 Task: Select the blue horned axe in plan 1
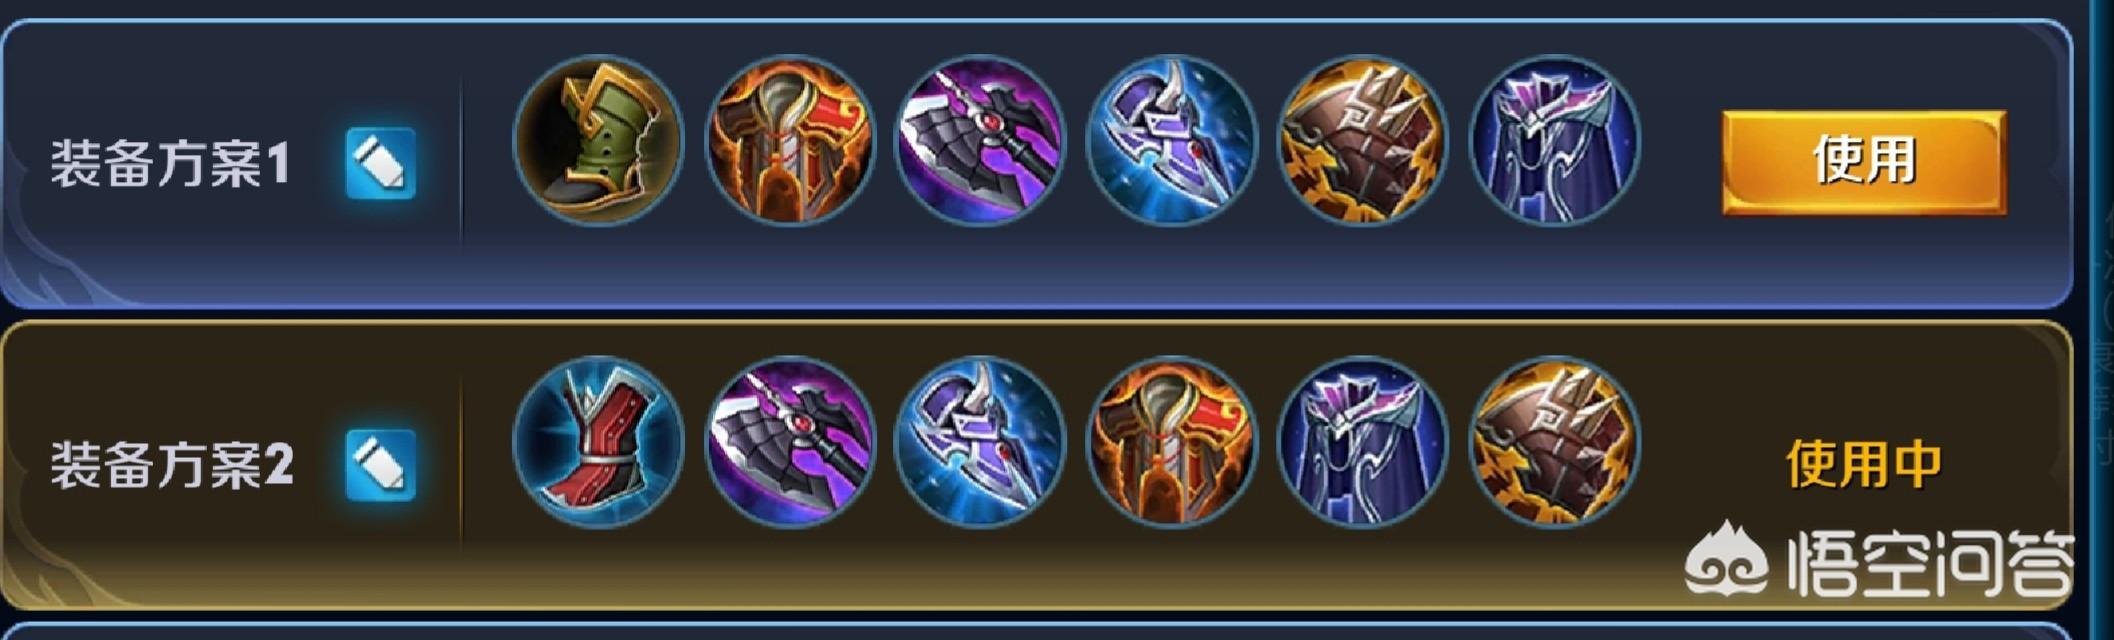1172,140
